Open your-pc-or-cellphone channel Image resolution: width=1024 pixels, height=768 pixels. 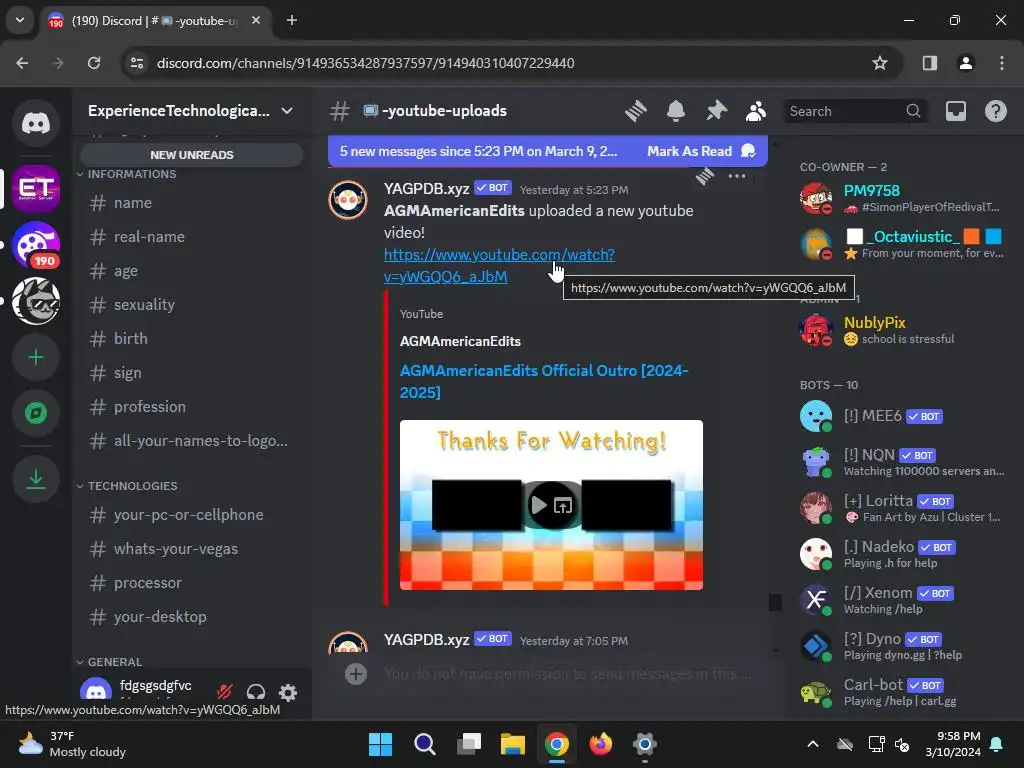click(191, 515)
